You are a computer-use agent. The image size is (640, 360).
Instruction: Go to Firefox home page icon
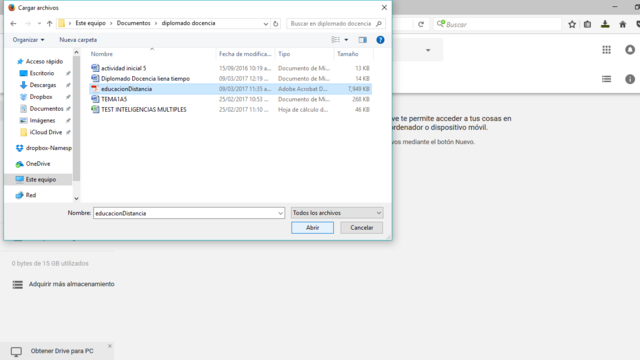tap(622, 24)
